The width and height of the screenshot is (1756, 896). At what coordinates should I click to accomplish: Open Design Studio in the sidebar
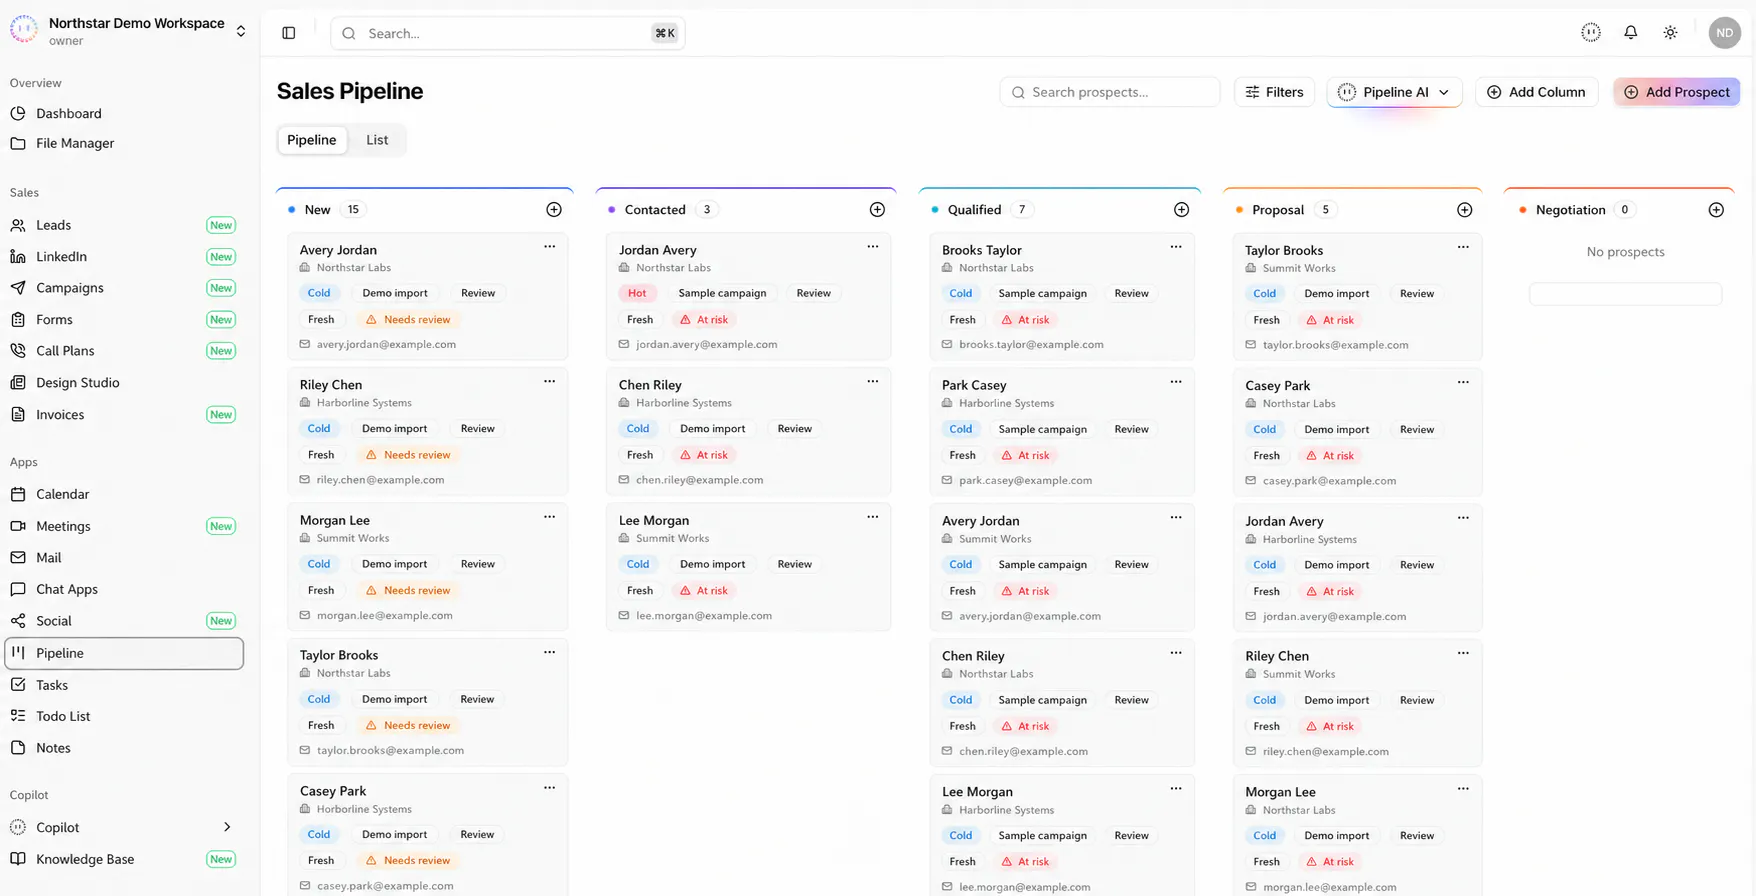(124, 383)
